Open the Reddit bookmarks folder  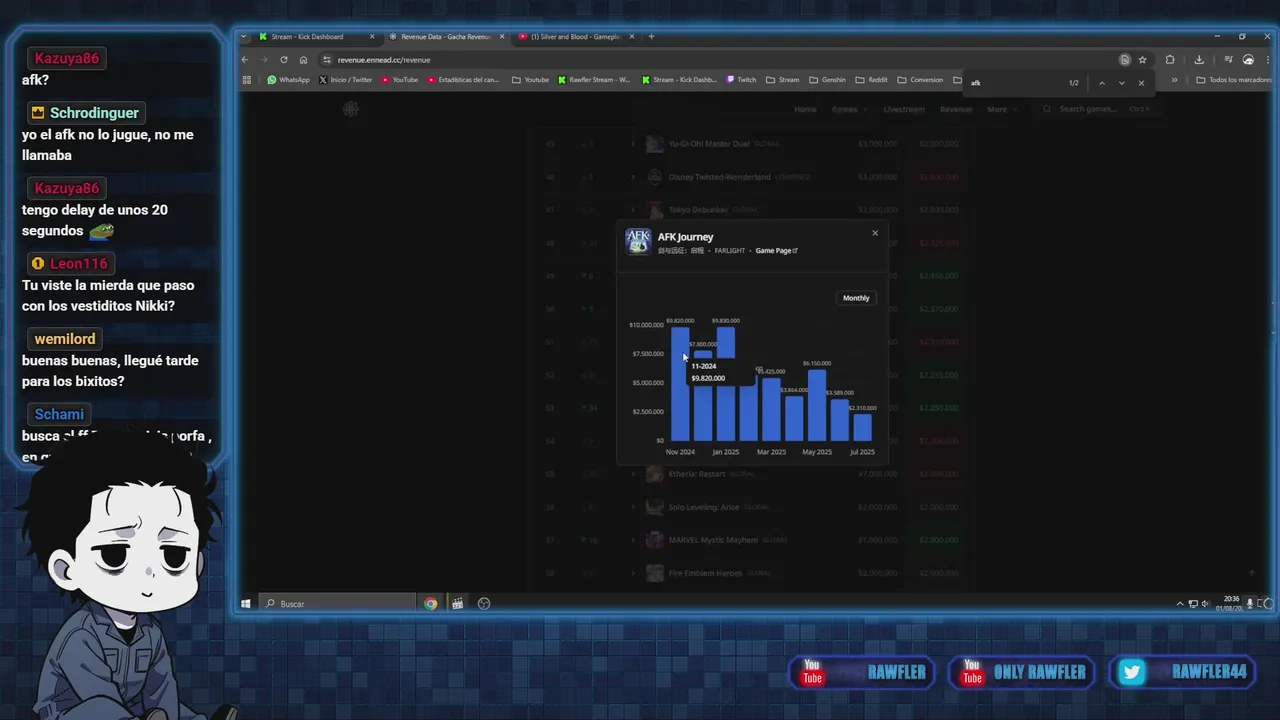pos(871,80)
